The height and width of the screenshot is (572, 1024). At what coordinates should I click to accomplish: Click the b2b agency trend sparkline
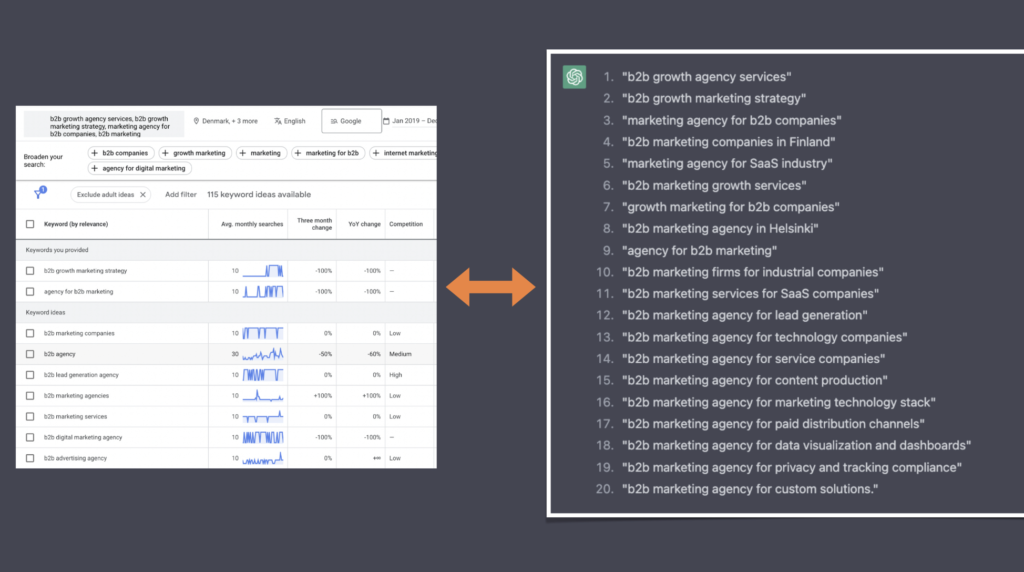pos(263,354)
